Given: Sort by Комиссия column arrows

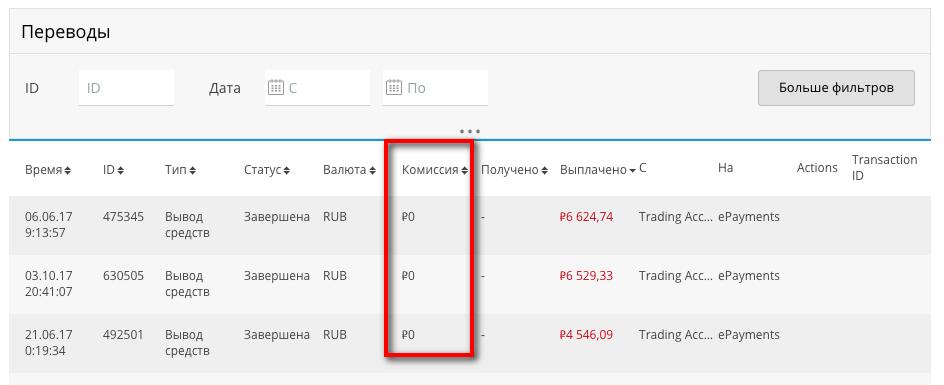Looking at the screenshot, I should (x=464, y=171).
